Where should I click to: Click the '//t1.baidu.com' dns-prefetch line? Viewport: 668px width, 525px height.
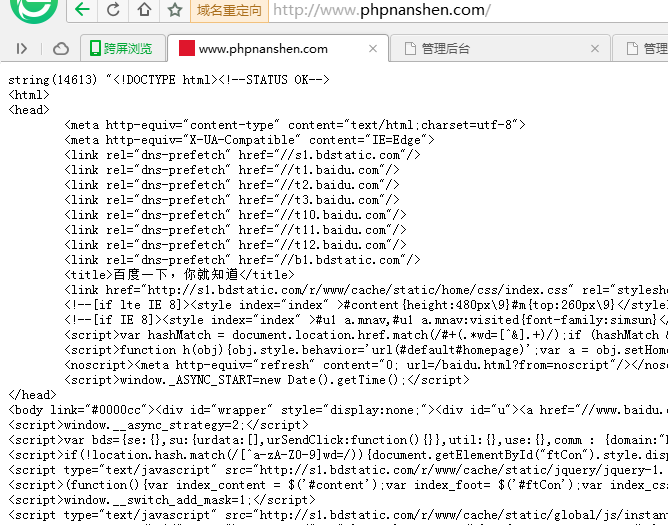pyautogui.click(x=232, y=170)
